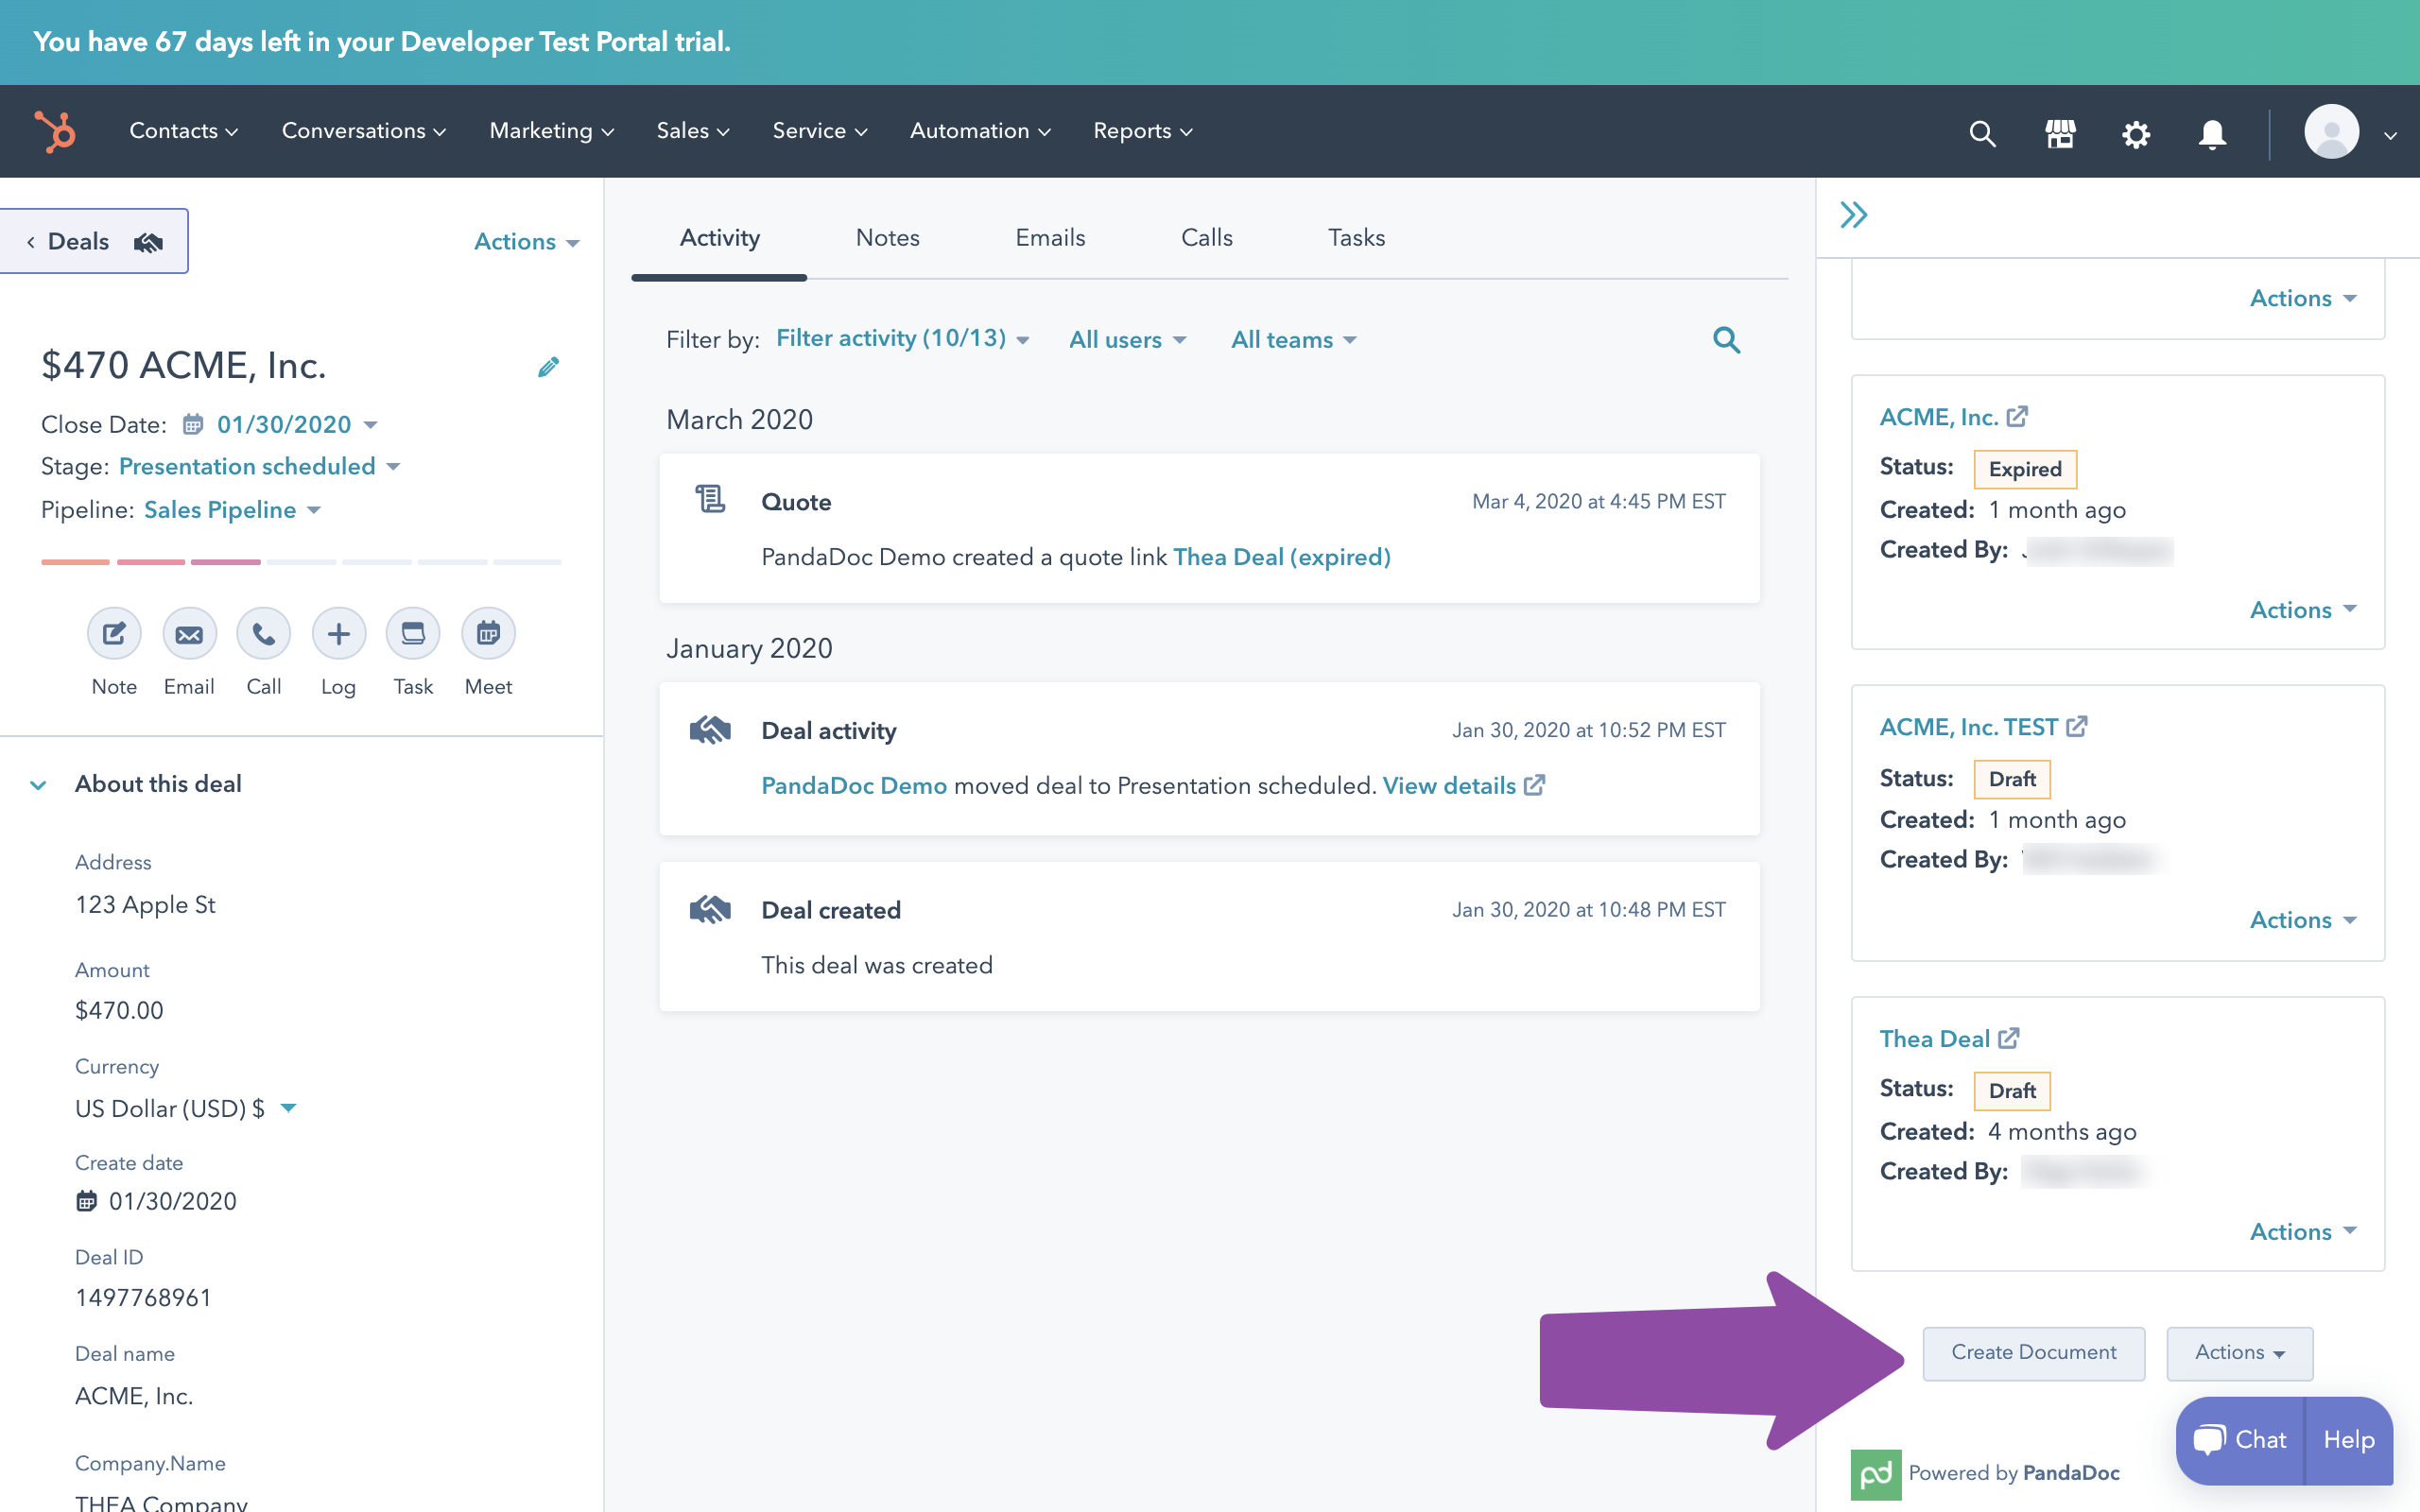This screenshot has width=2420, height=1512.
Task: Click the Create Document button
Action: (x=2033, y=1353)
